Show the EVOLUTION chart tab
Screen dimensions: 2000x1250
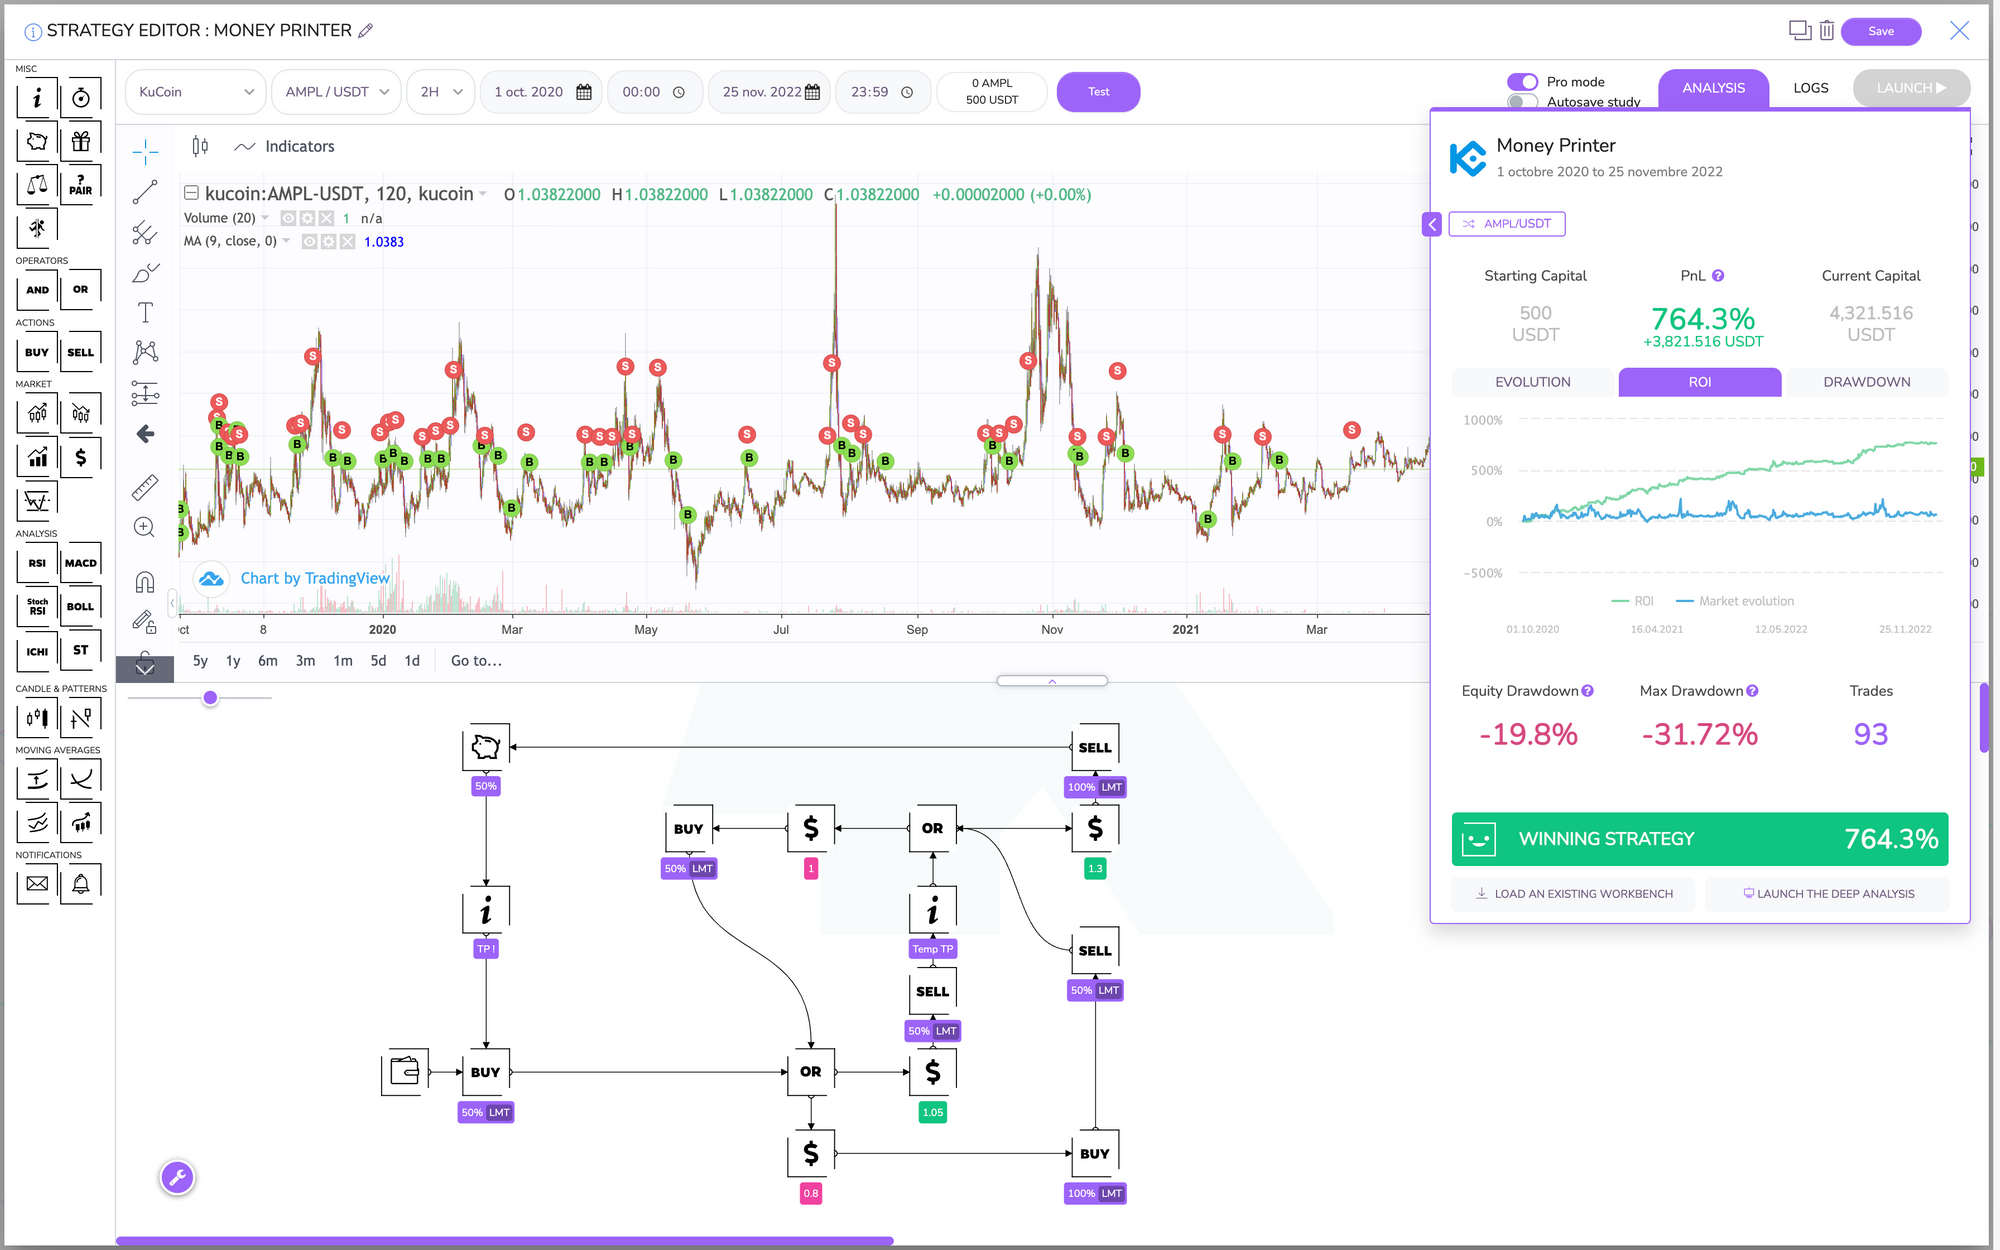click(x=1532, y=382)
